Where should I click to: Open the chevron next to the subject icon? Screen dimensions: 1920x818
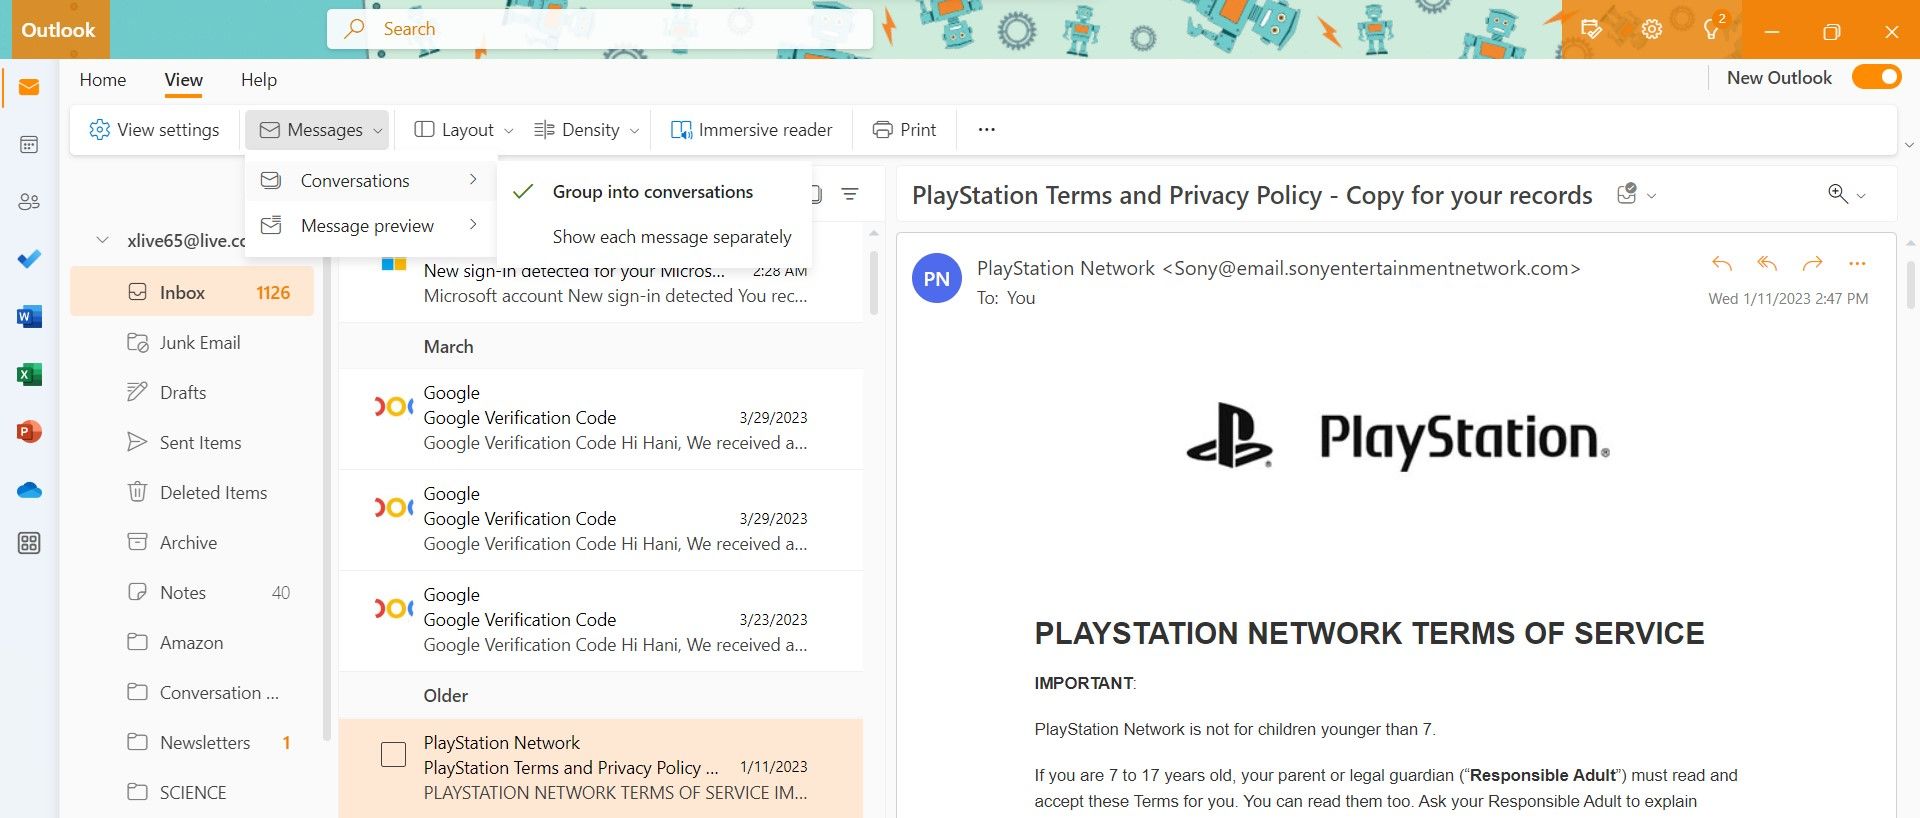(1652, 195)
